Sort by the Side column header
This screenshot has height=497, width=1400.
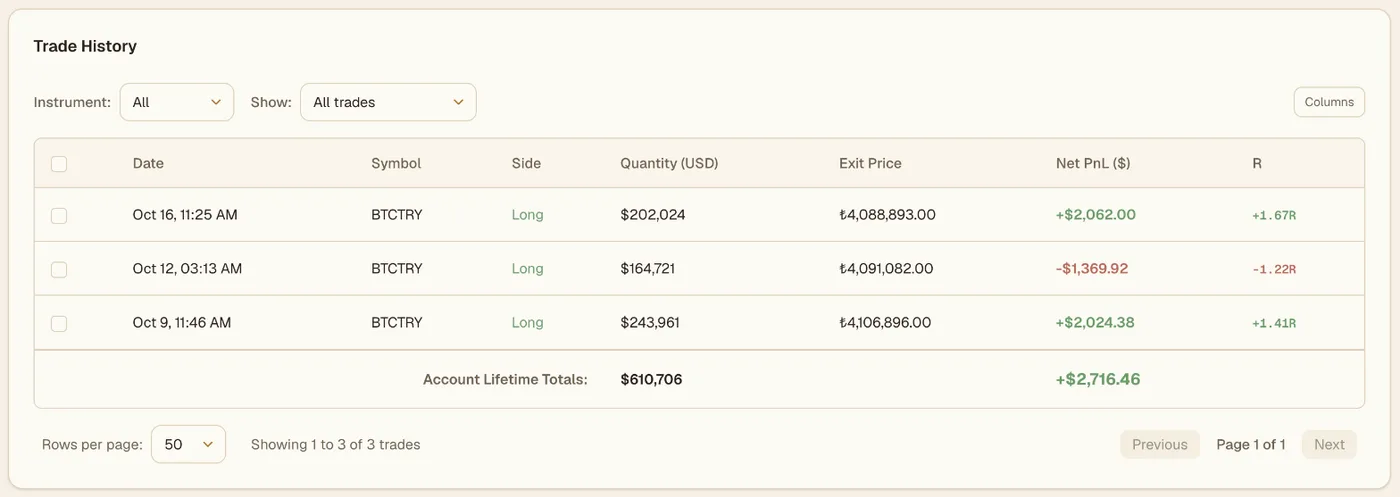click(x=526, y=163)
